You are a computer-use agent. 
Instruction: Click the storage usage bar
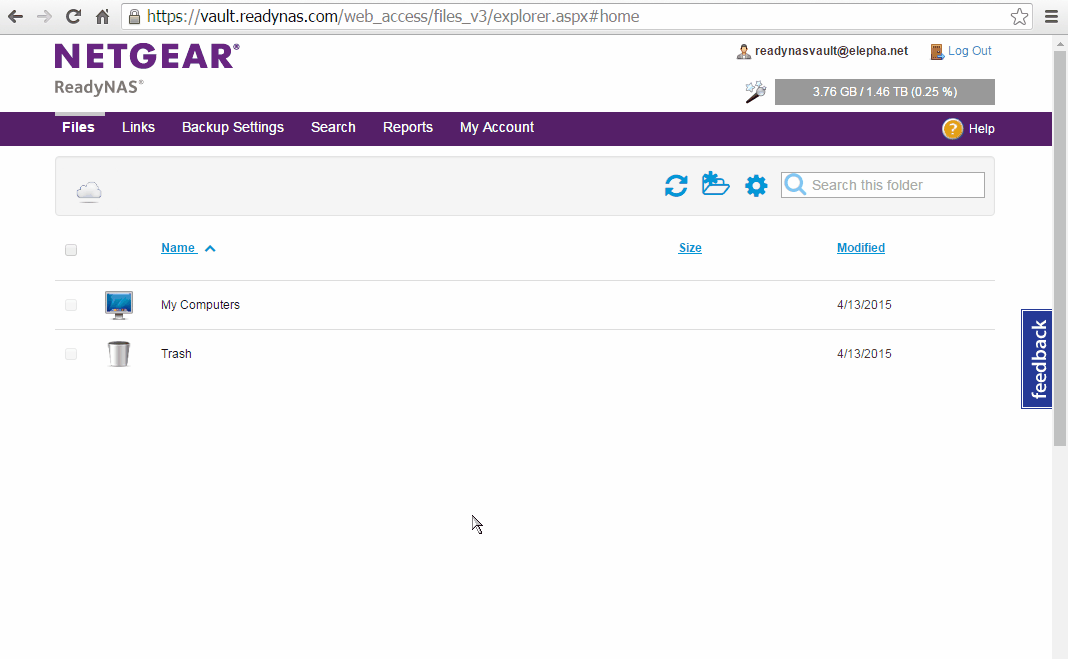[884, 92]
